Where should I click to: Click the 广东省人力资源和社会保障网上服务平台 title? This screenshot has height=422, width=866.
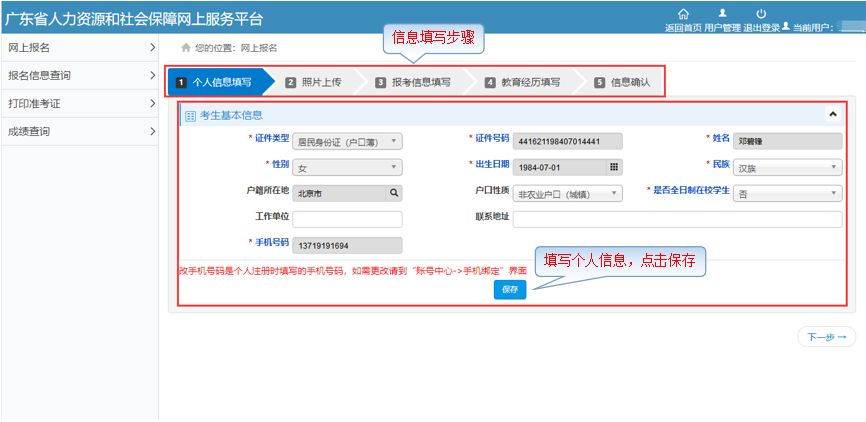coord(134,19)
